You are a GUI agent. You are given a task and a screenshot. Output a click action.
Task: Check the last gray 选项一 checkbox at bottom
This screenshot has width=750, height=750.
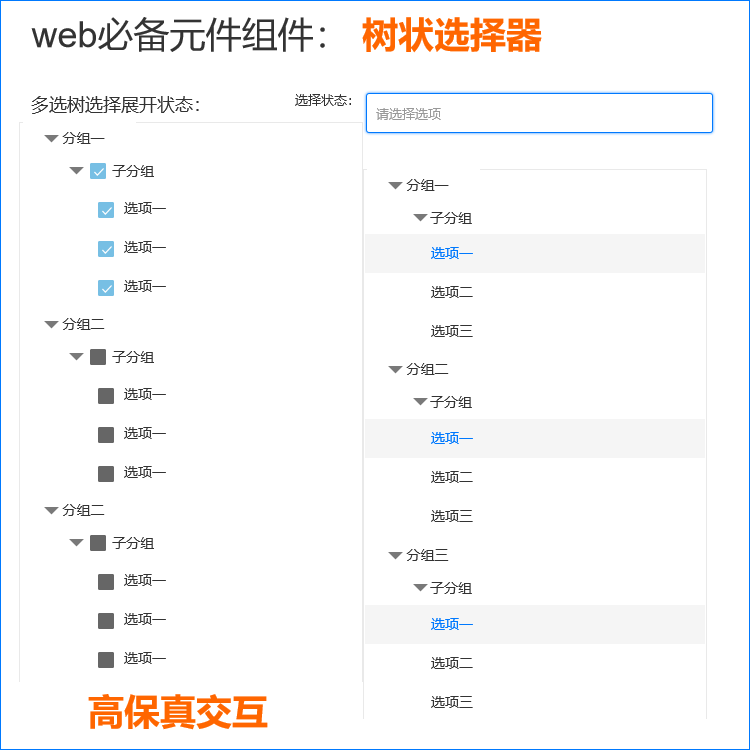pyautogui.click(x=106, y=660)
